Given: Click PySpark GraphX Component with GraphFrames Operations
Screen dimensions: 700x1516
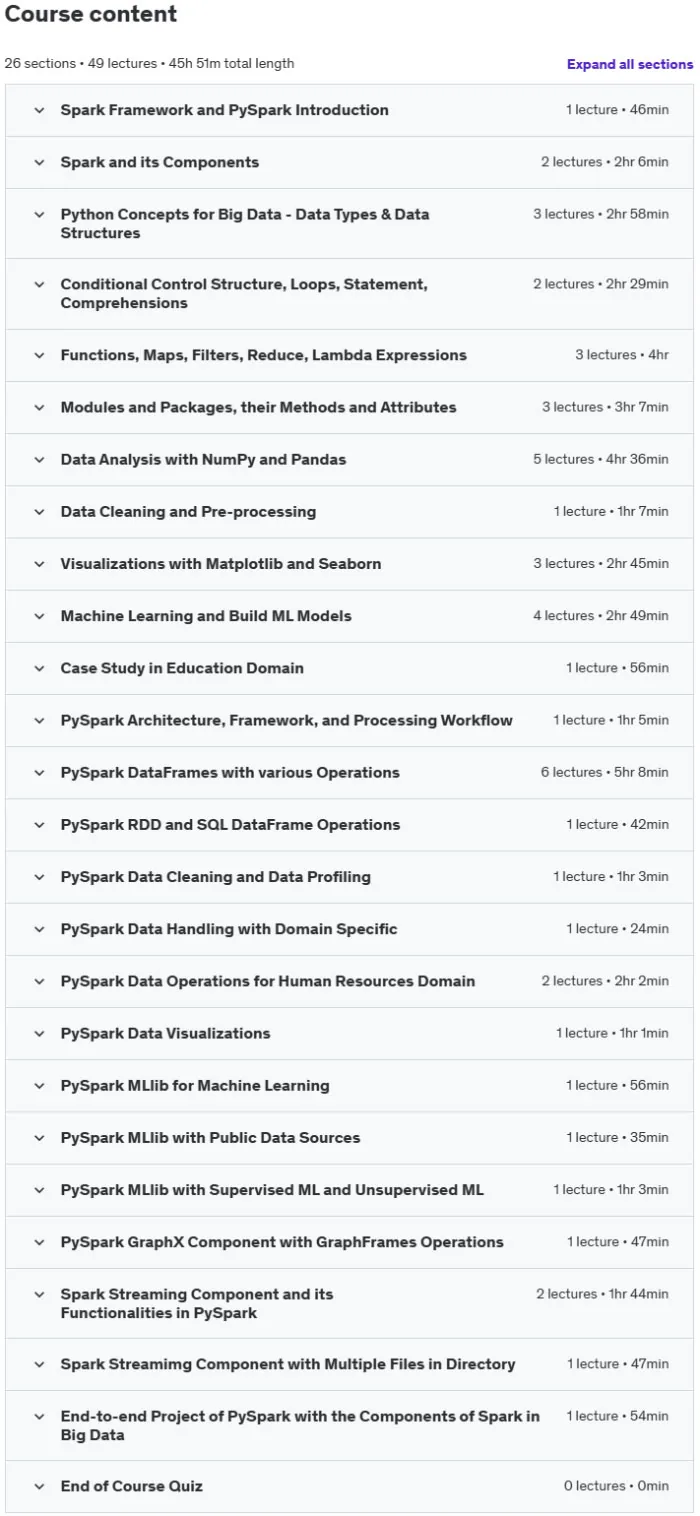Looking at the screenshot, I should tap(282, 1242).
